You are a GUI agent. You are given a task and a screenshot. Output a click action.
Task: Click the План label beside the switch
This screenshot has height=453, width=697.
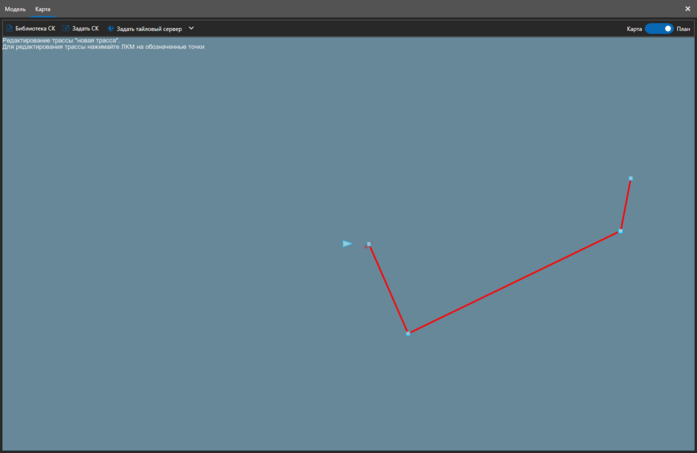tap(683, 29)
